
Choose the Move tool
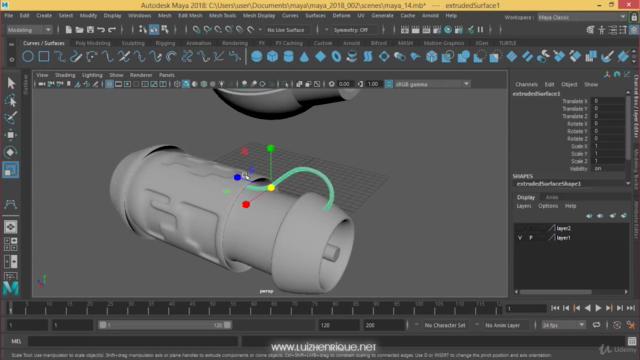click(11, 135)
